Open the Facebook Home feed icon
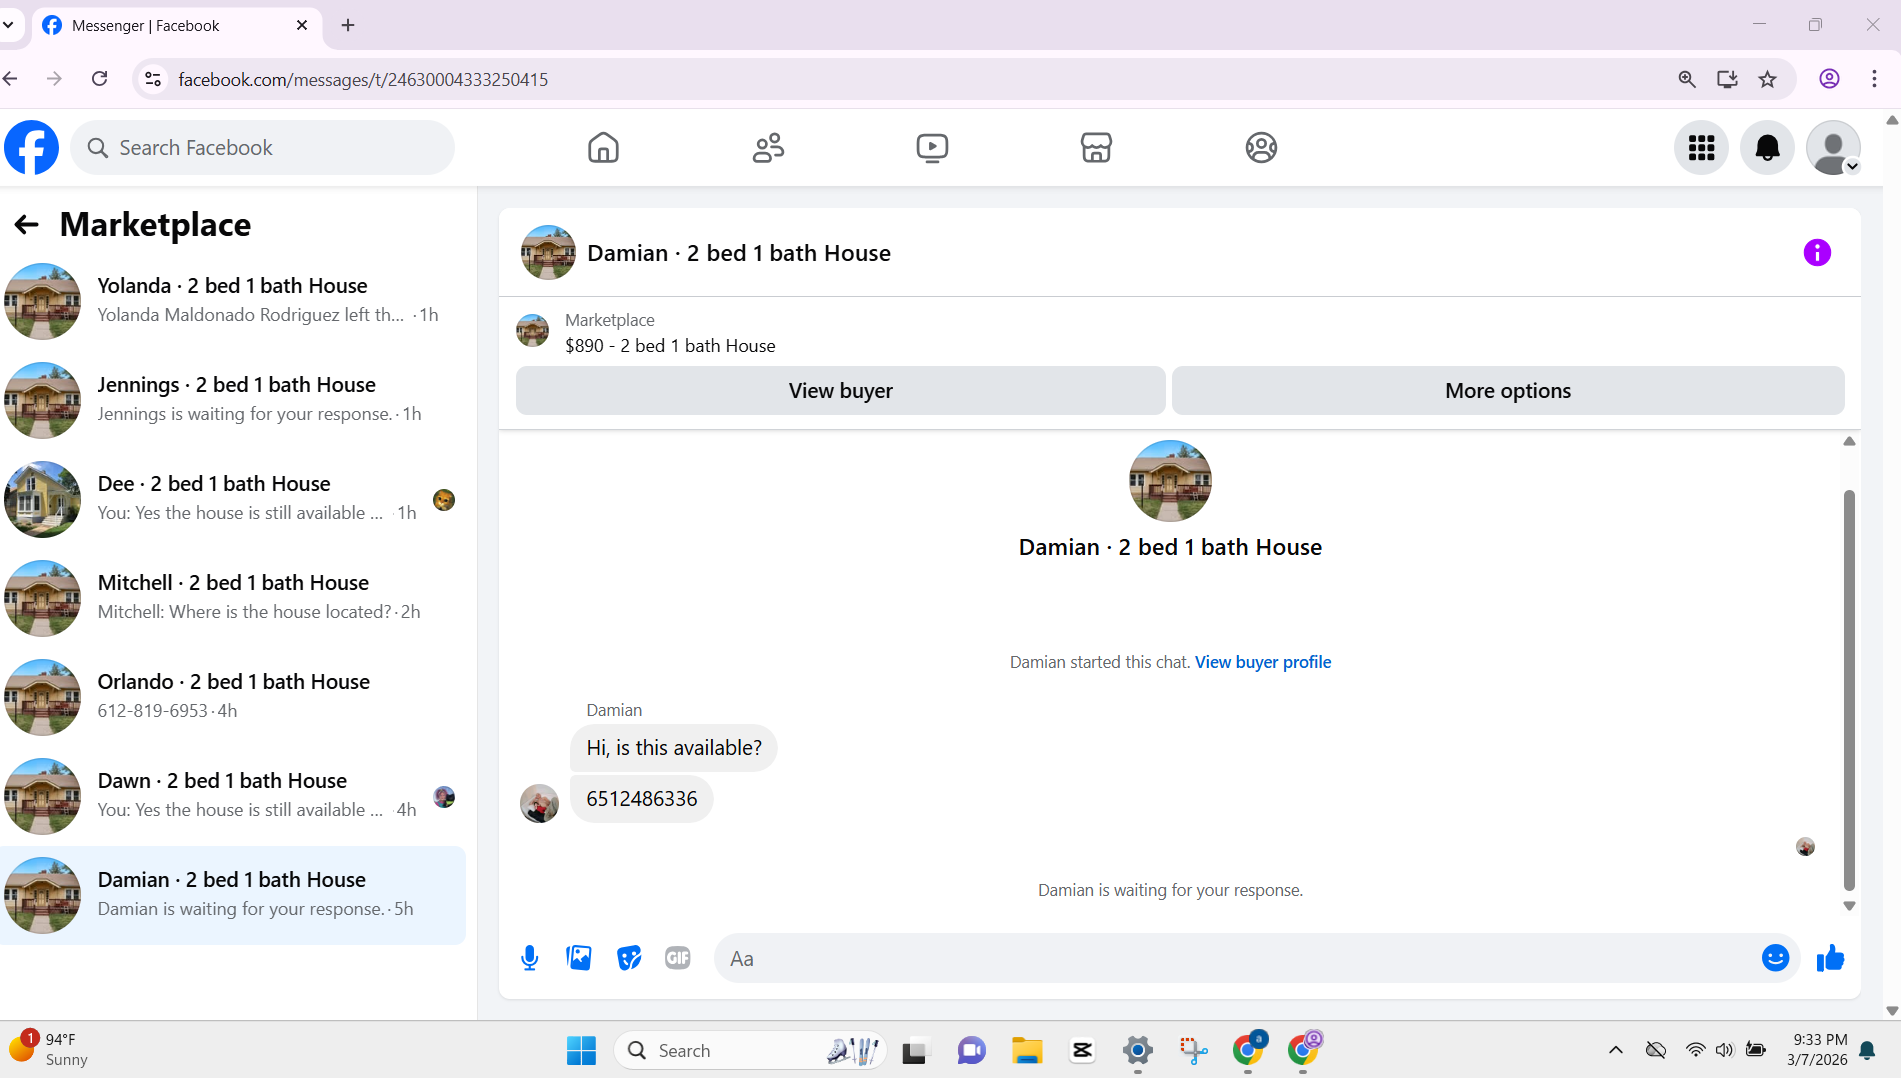The width and height of the screenshot is (1901, 1078). 603,148
